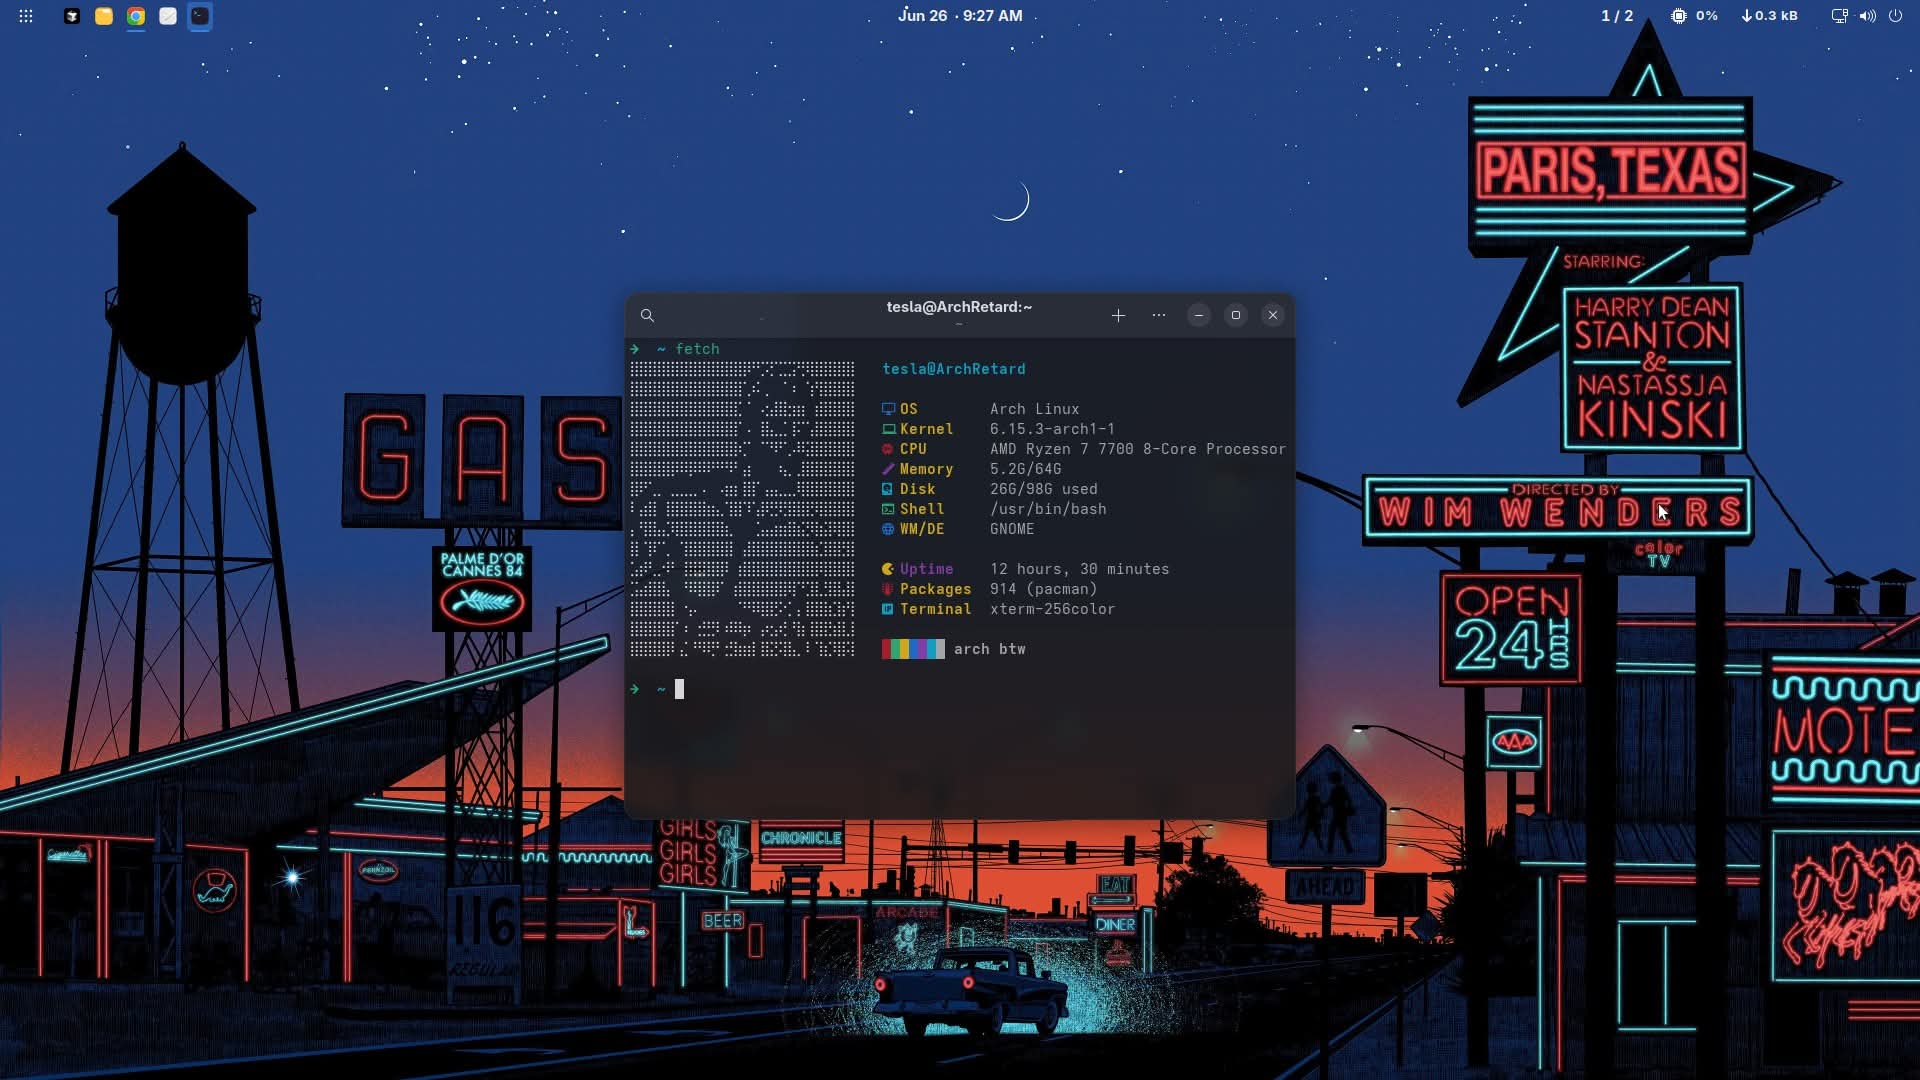The width and height of the screenshot is (1920, 1080).
Task: Open the application grid launcher
Action: [x=26, y=16]
